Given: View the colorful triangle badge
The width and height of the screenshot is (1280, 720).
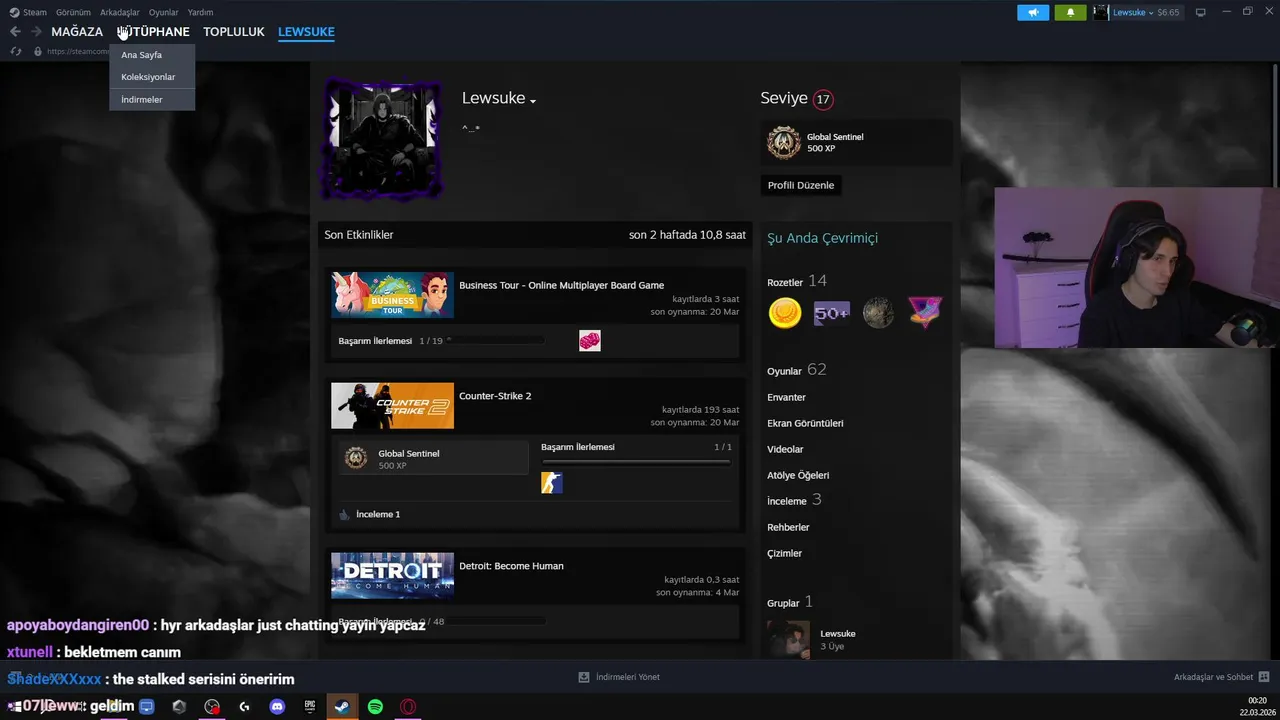Looking at the screenshot, I should coord(925,313).
